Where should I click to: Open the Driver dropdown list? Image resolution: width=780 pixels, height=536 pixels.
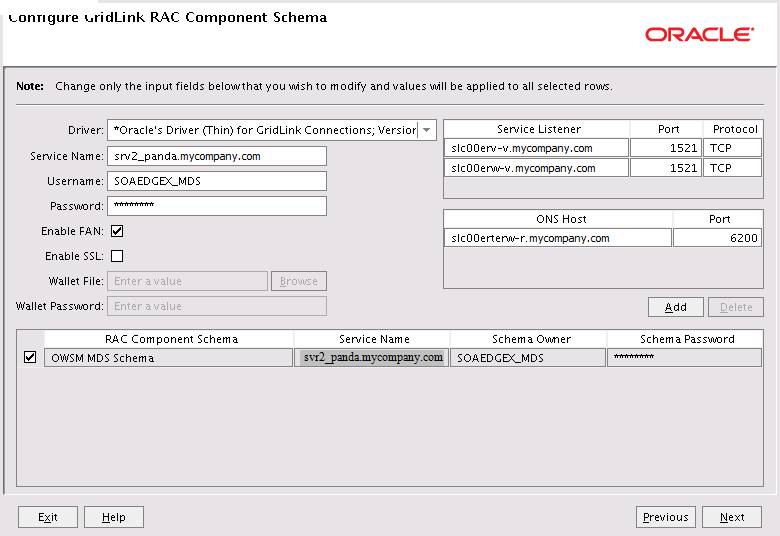point(426,130)
